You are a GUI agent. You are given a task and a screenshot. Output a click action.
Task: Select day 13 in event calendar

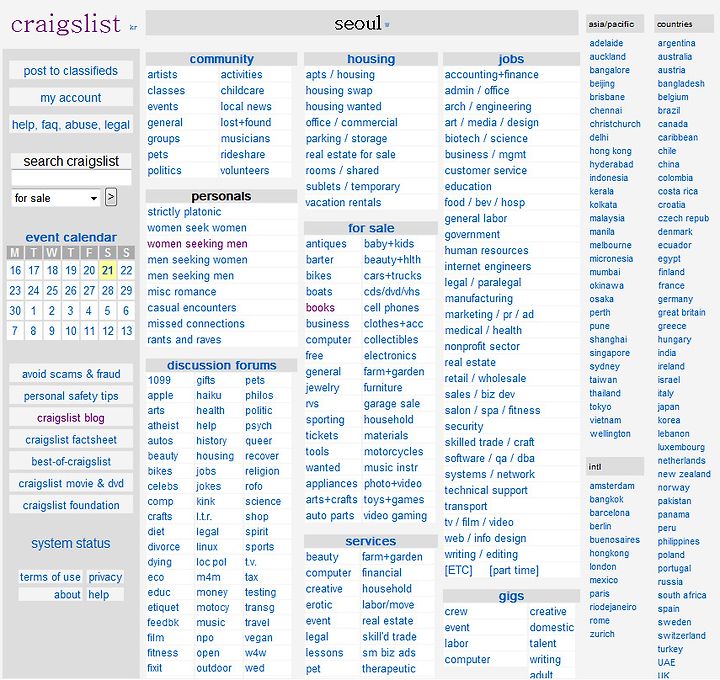[126, 331]
